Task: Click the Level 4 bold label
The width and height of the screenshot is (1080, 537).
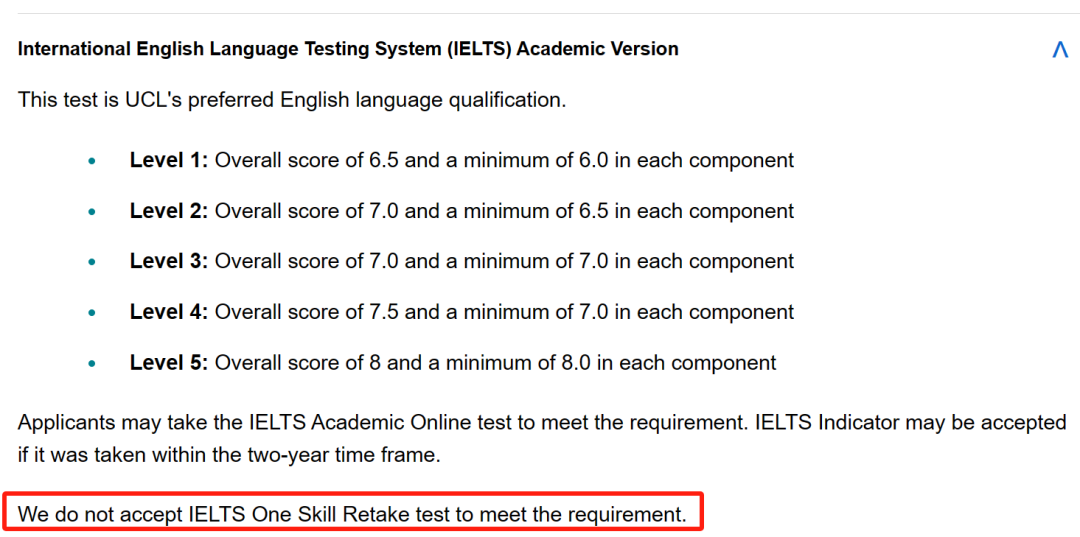Action: pos(169,312)
